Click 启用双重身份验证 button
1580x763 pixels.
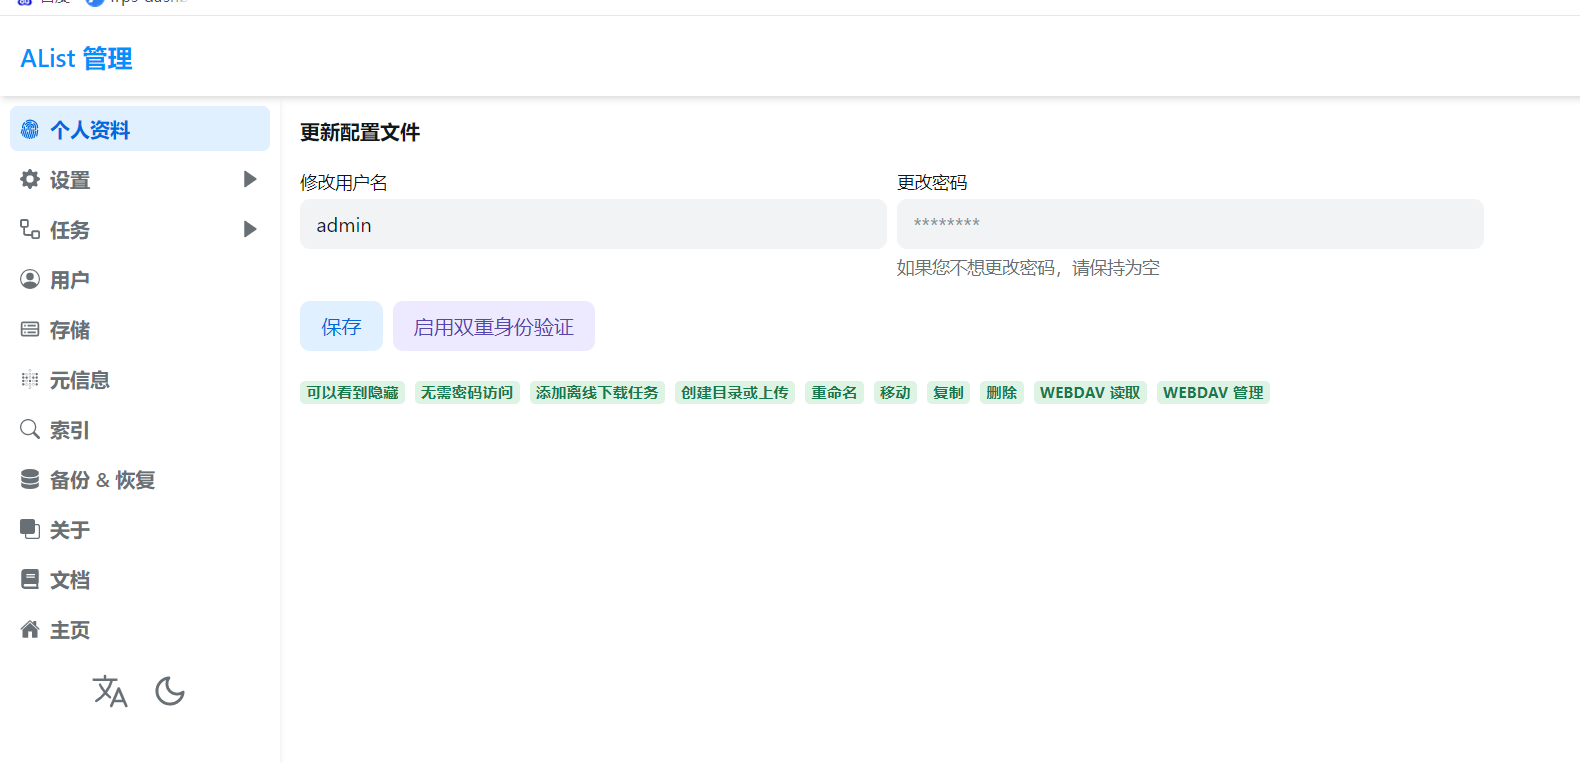(494, 326)
